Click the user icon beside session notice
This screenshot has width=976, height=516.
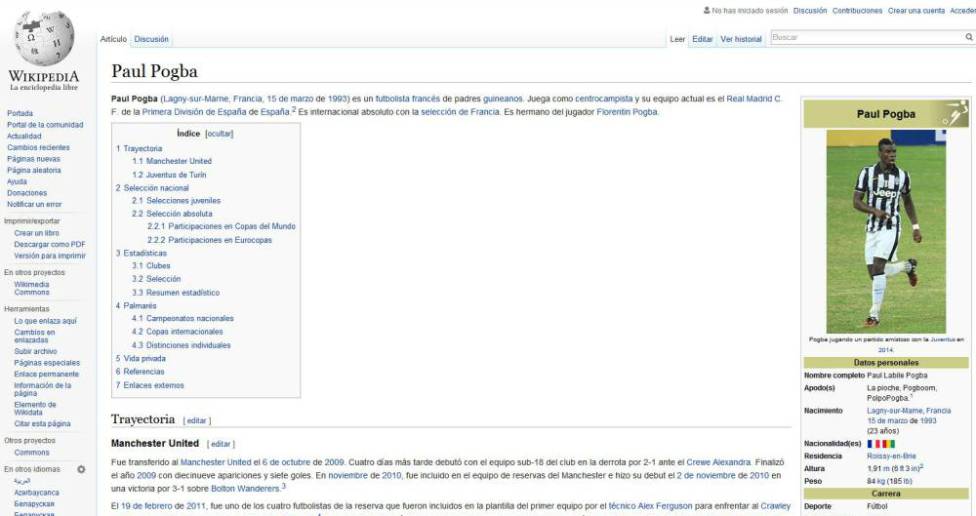(707, 11)
